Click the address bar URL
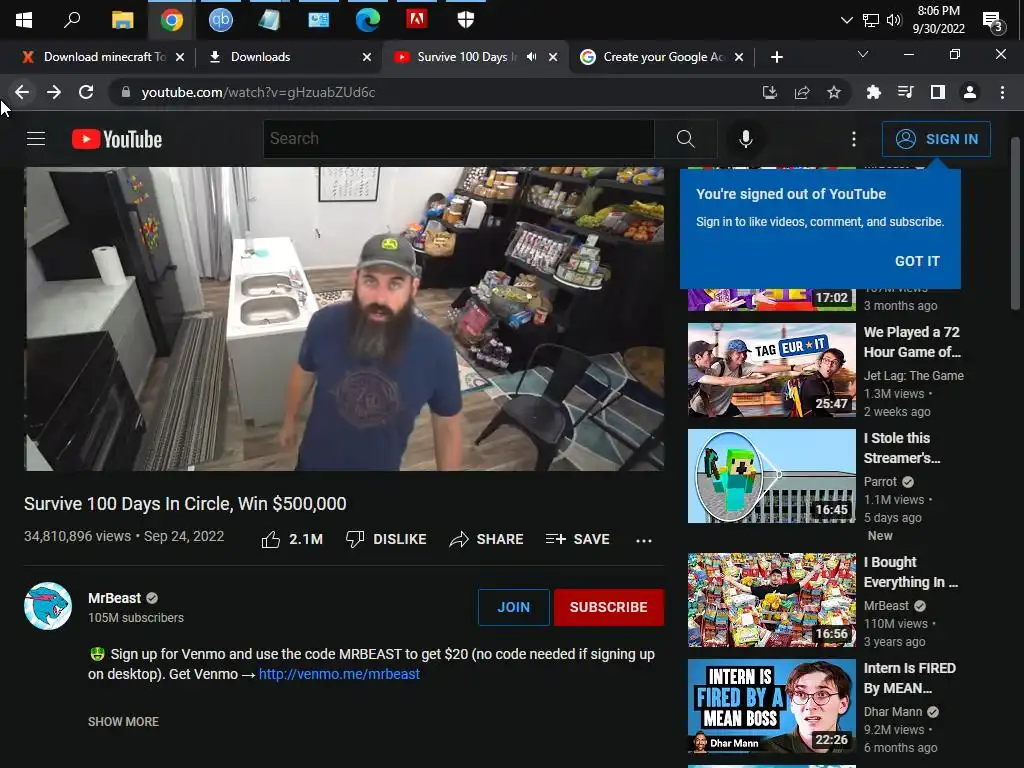This screenshot has width=1024, height=768. (x=258, y=92)
